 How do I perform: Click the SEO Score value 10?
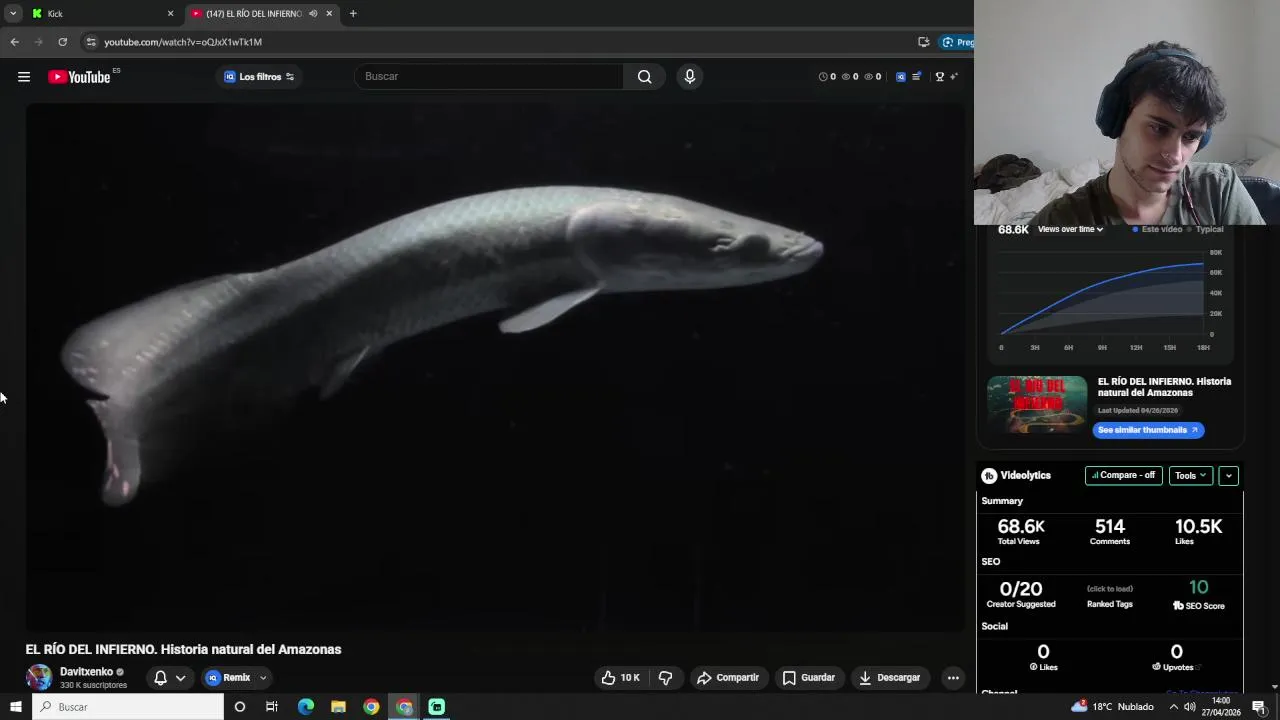pos(1198,588)
